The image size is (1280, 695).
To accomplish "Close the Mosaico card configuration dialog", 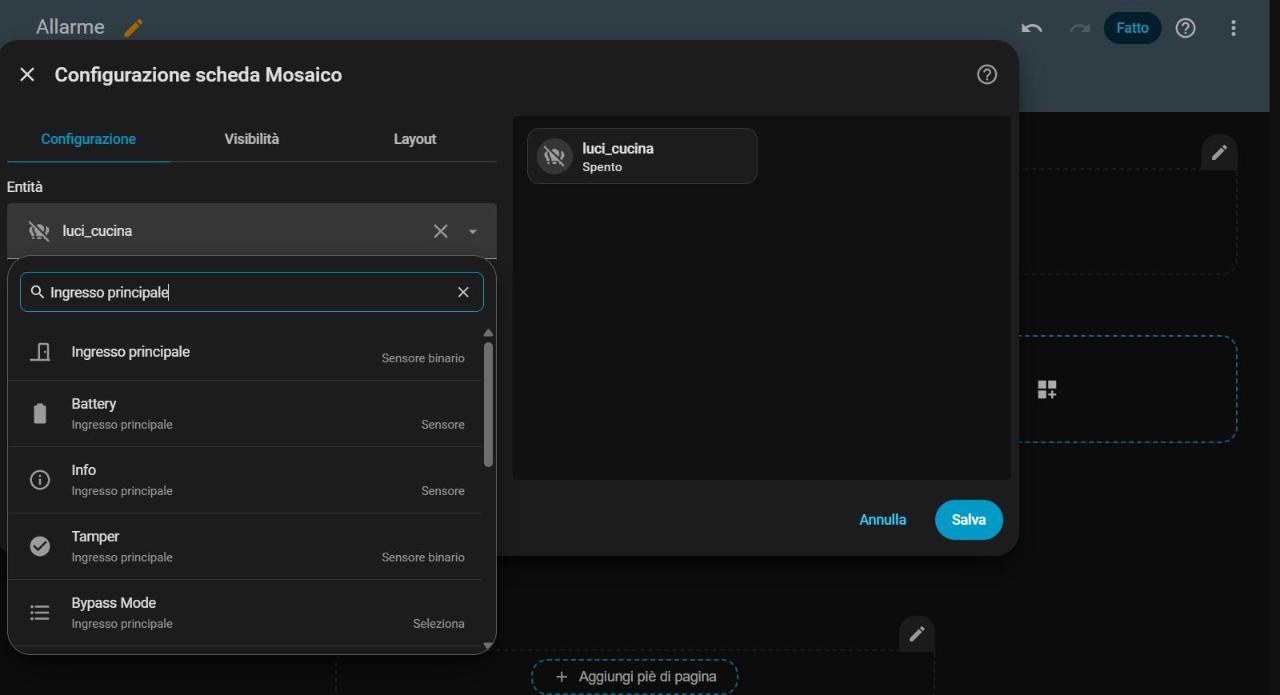I will pos(27,75).
